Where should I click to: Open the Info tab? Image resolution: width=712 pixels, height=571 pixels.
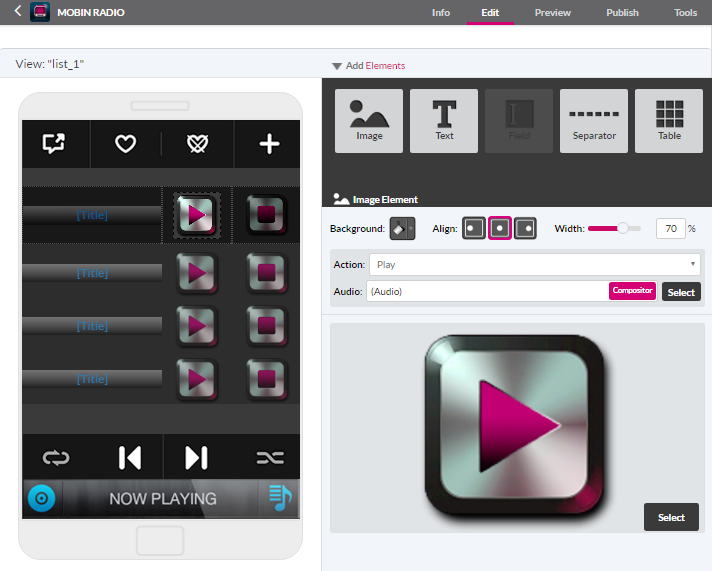click(440, 13)
